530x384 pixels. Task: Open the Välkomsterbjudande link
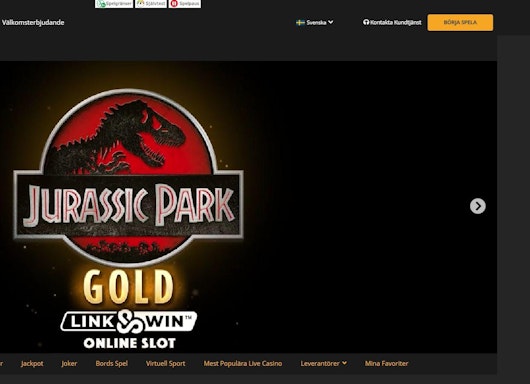click(33, 22)
